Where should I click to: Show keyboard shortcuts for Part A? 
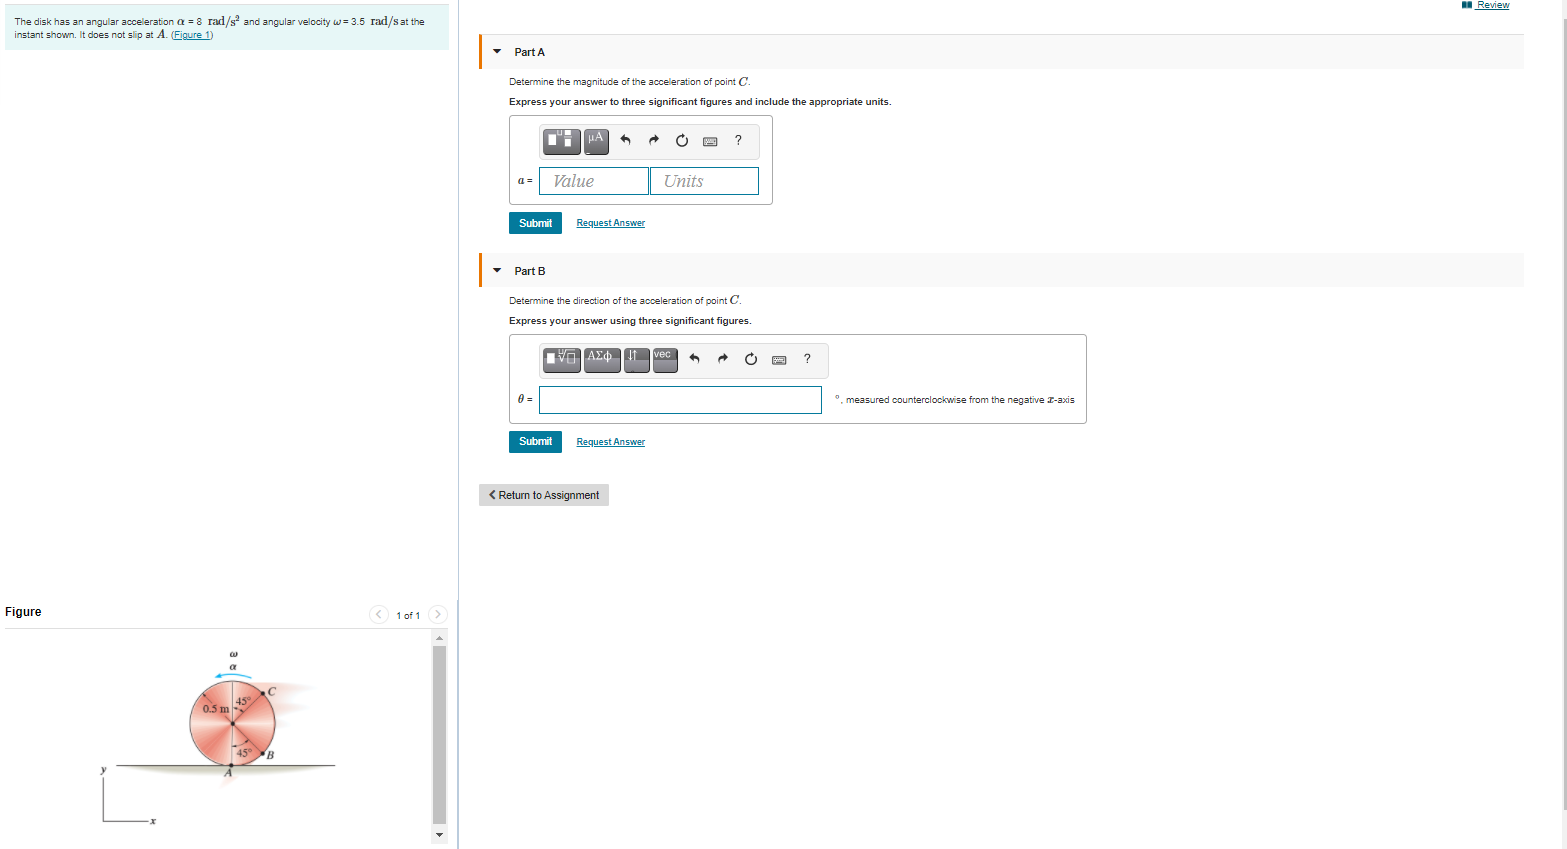pyautogui.click(x=710, y=141)
